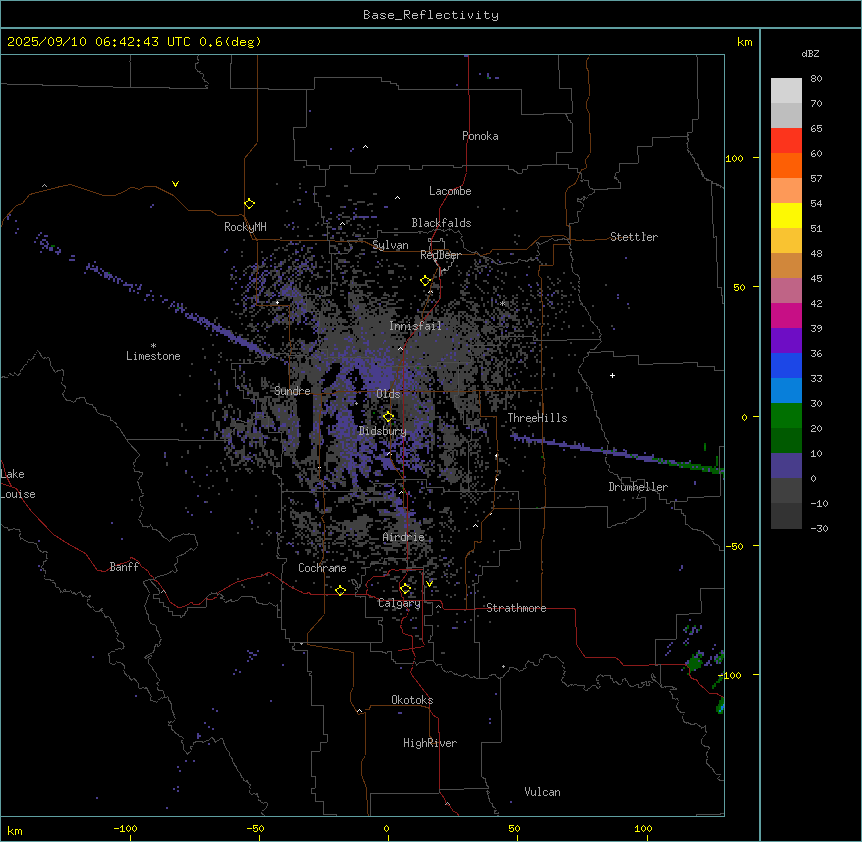The width and height of the screenshot is (862, 842).
Task: Select the orange 57-60 dBZ legend swatch
Action: coord(786,165)
